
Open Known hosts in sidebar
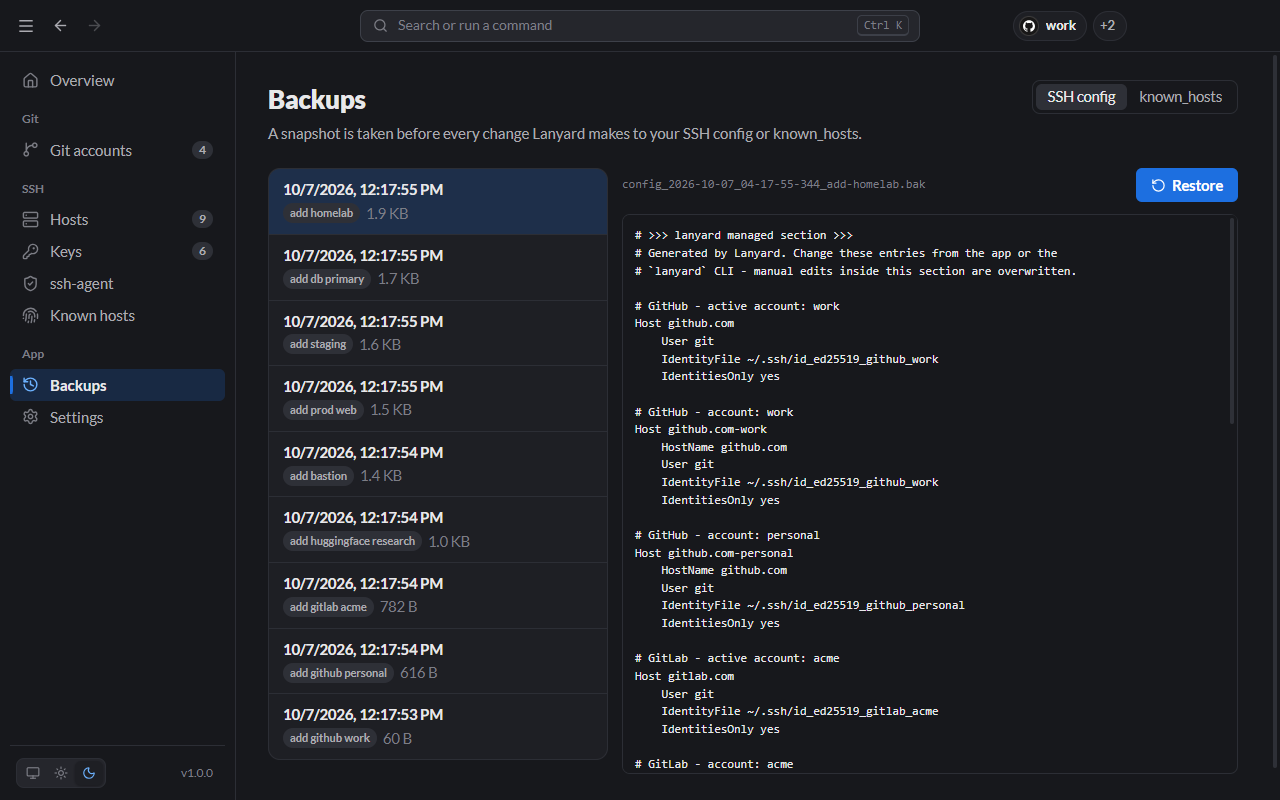118,316
